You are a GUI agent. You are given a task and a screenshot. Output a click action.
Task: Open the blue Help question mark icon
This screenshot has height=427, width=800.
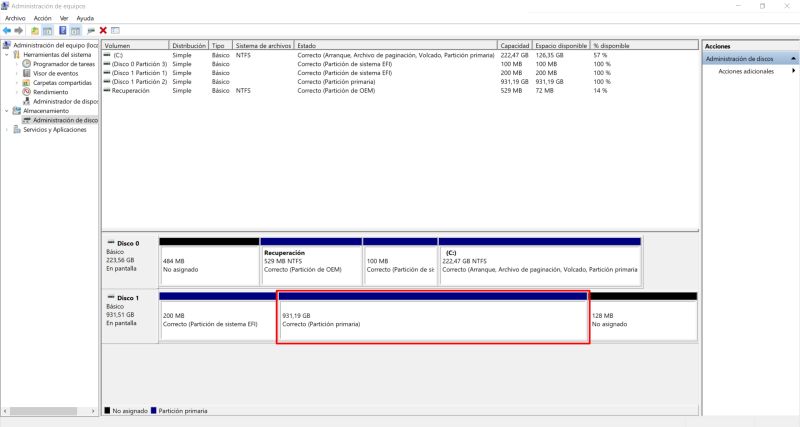point(62,31)
